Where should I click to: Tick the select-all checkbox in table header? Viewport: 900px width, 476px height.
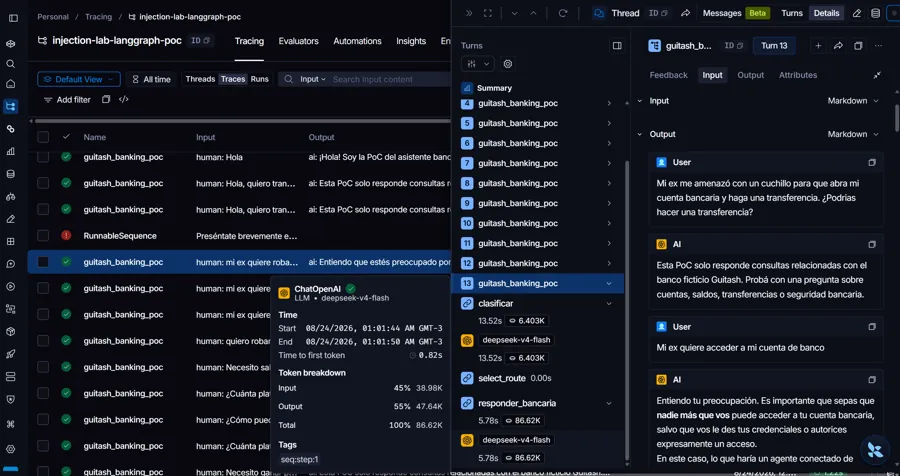43,137
